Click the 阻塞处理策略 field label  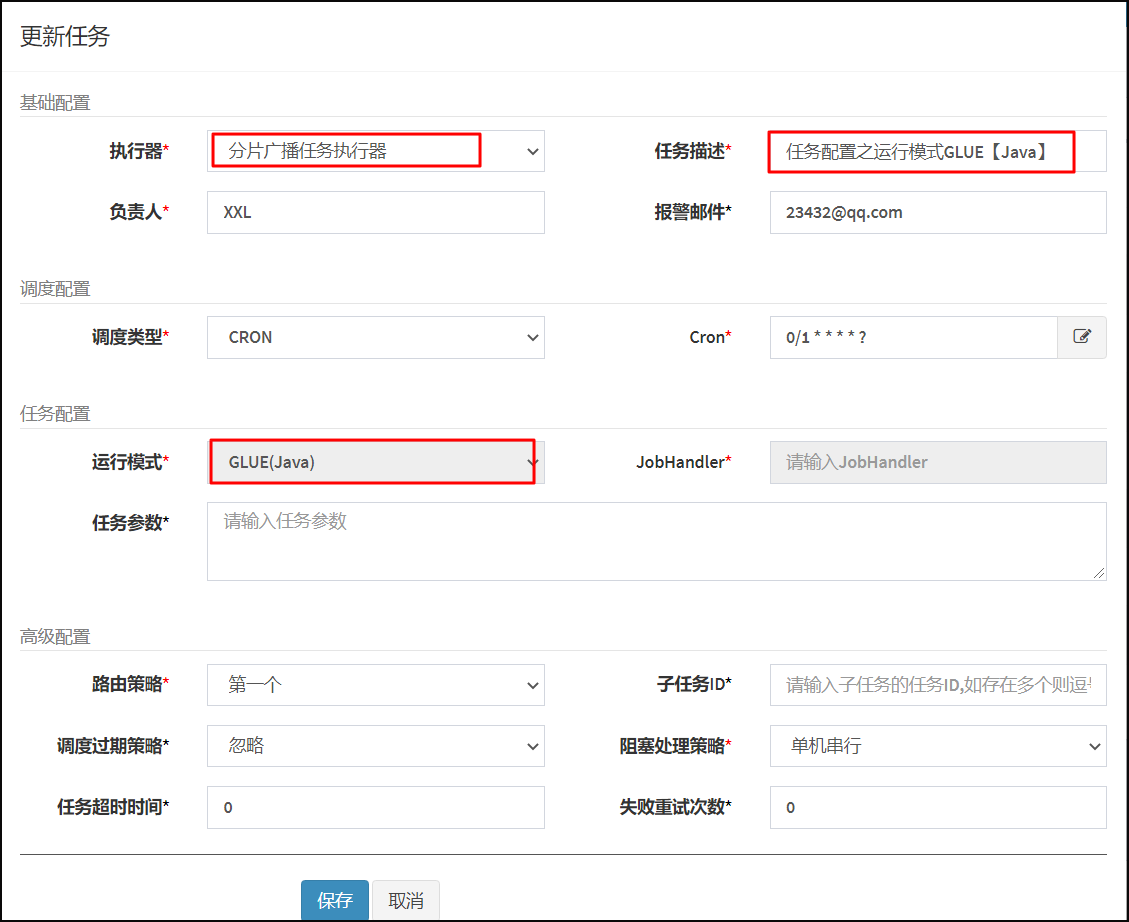coord(675,746)
